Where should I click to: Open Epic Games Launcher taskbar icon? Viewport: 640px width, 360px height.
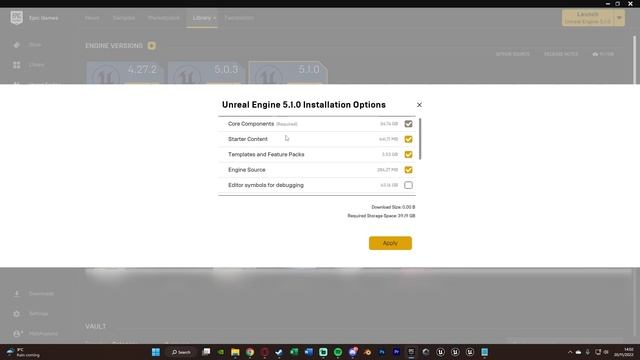tap(411, 352)
